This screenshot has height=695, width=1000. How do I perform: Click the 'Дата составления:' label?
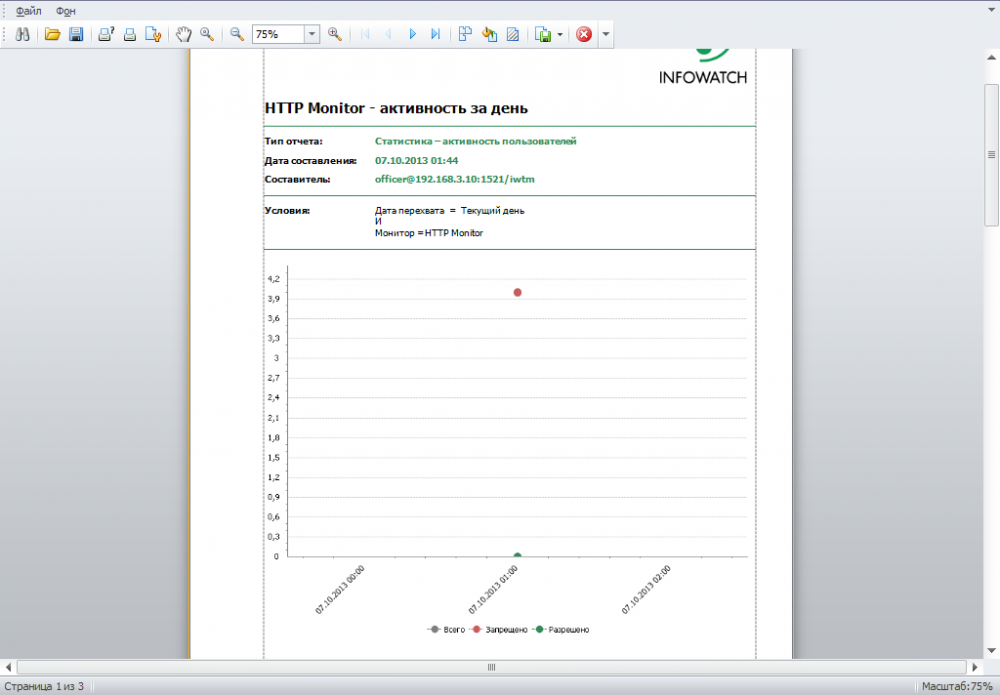pyautogui.click(x=311, y=160)
